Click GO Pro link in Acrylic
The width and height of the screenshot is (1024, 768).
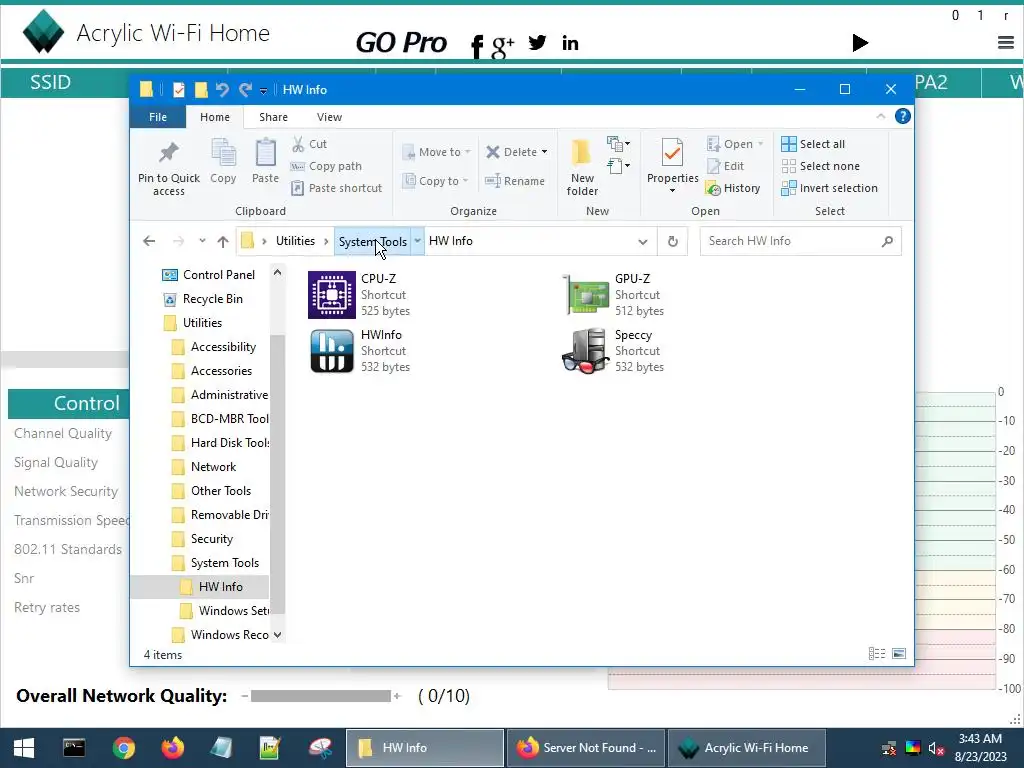click(401, 42)
